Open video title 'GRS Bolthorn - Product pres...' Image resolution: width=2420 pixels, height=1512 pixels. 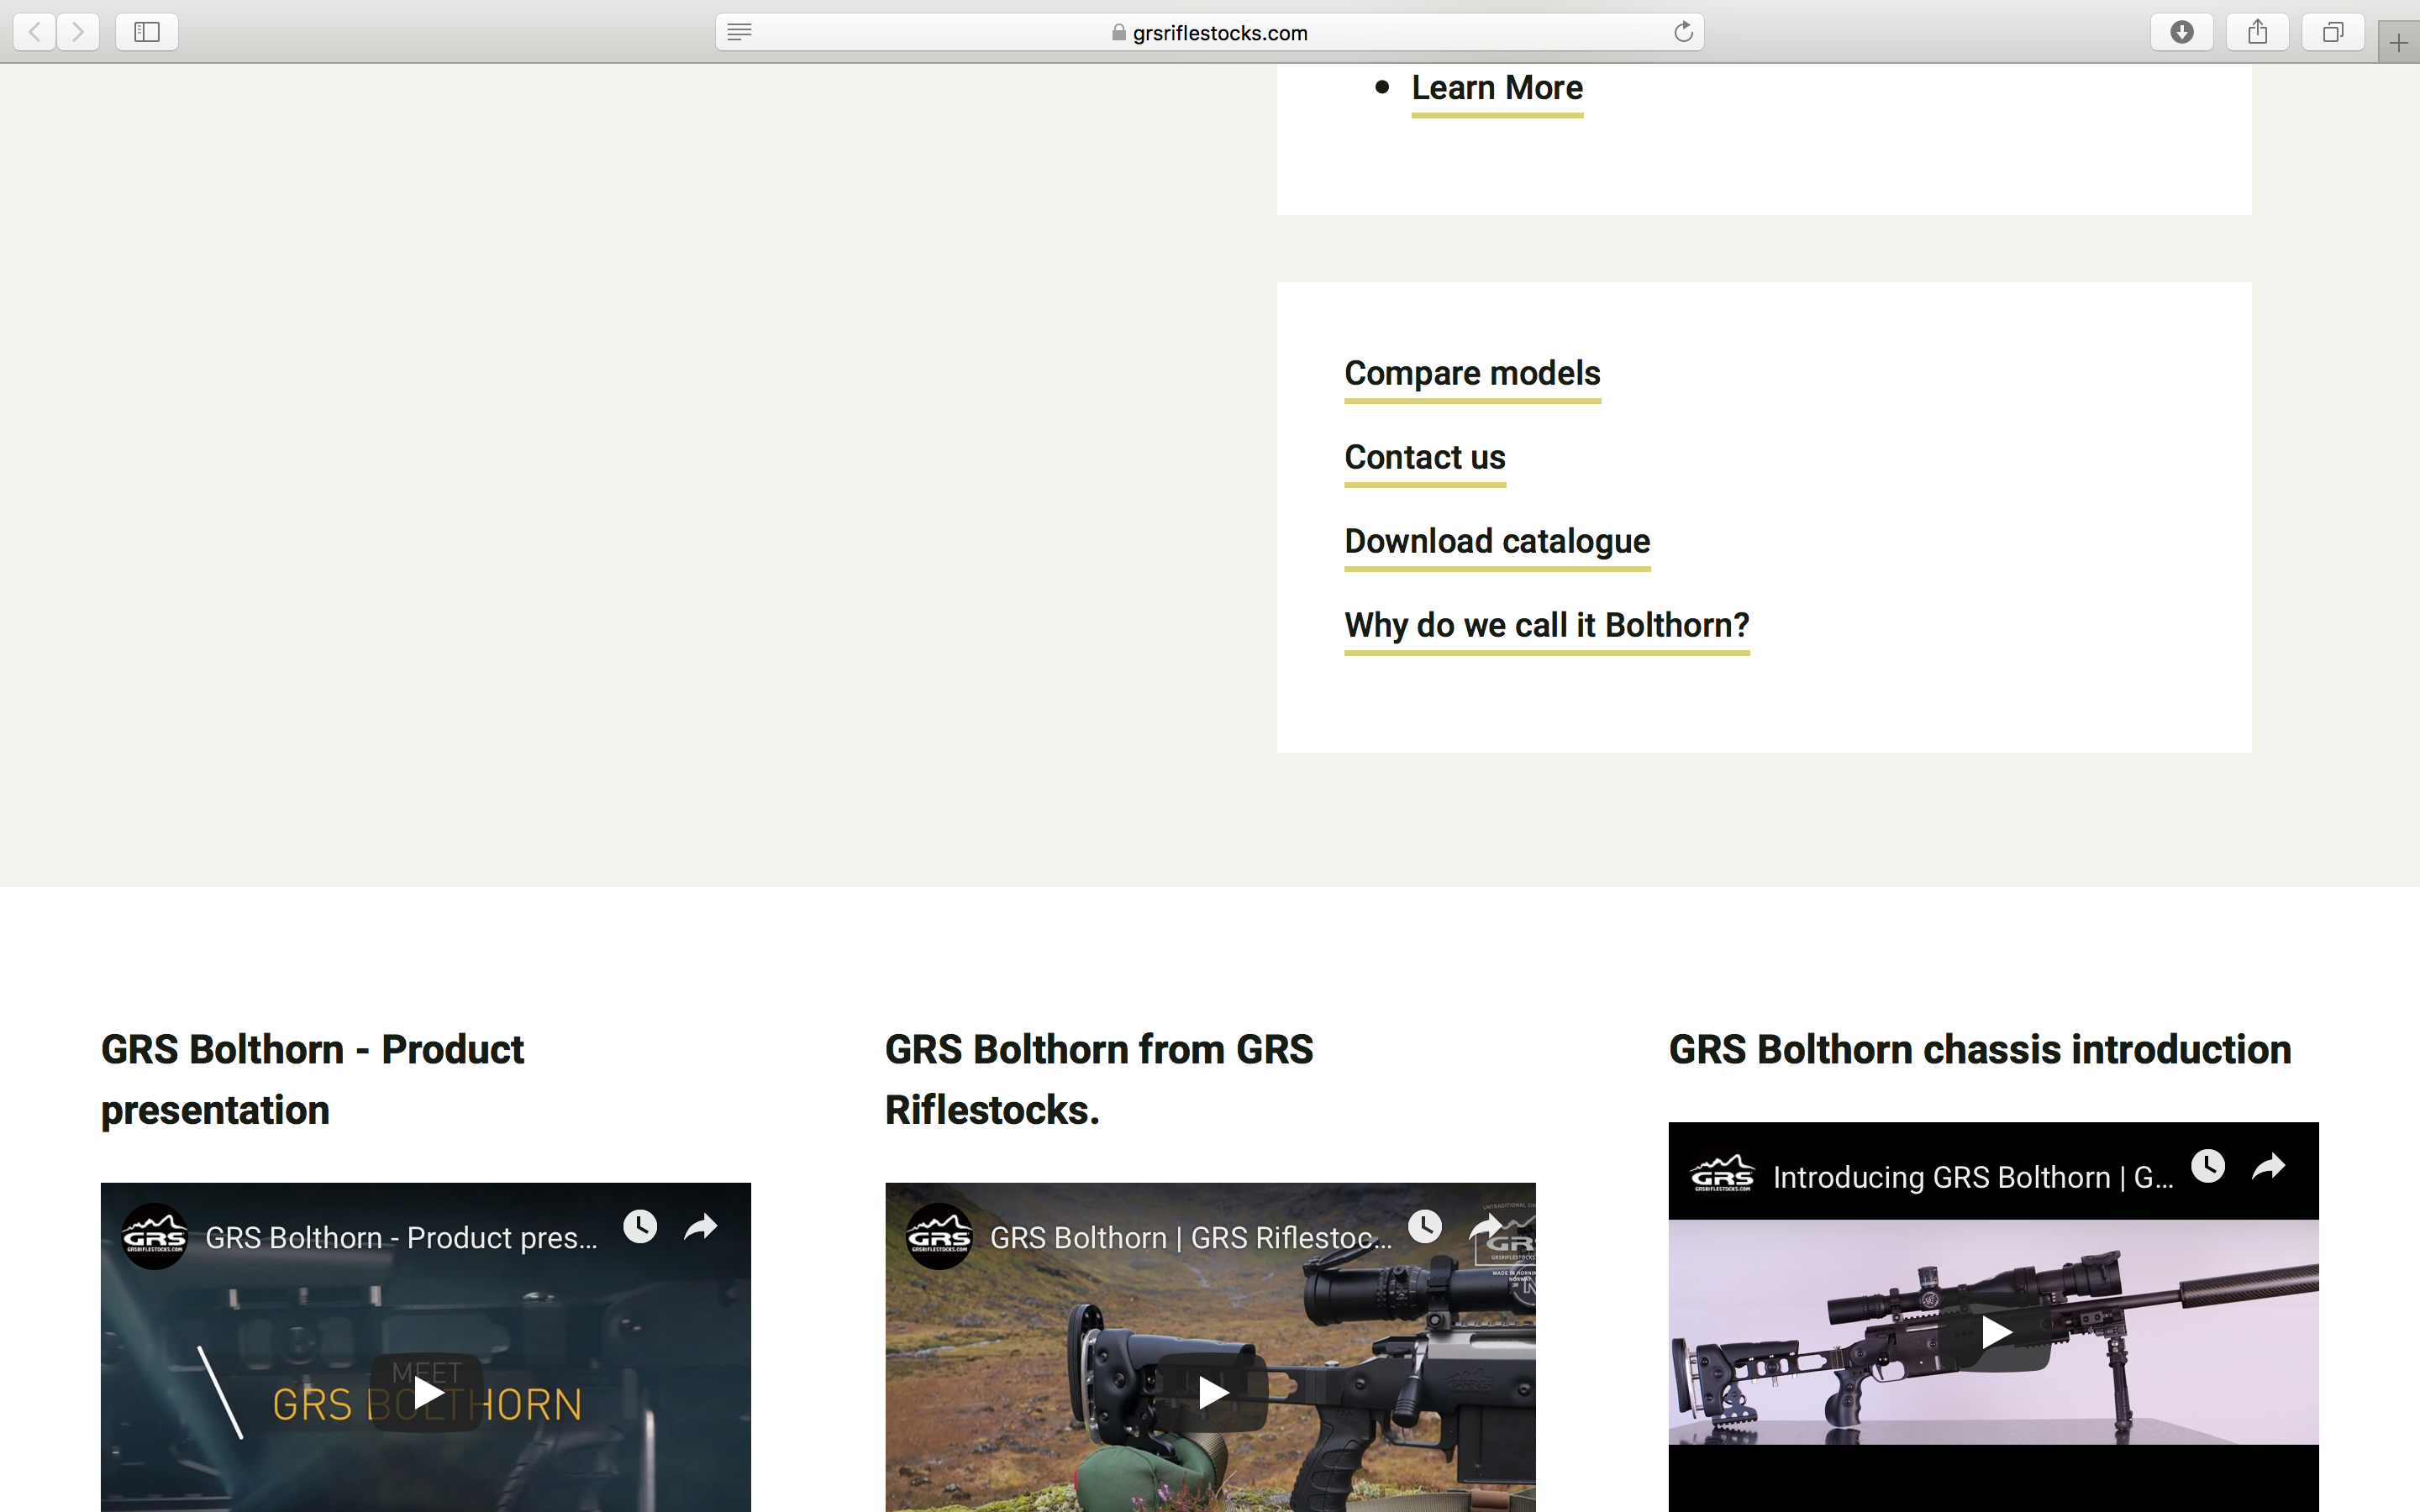pyautogui.click(x=401, y=1238)
